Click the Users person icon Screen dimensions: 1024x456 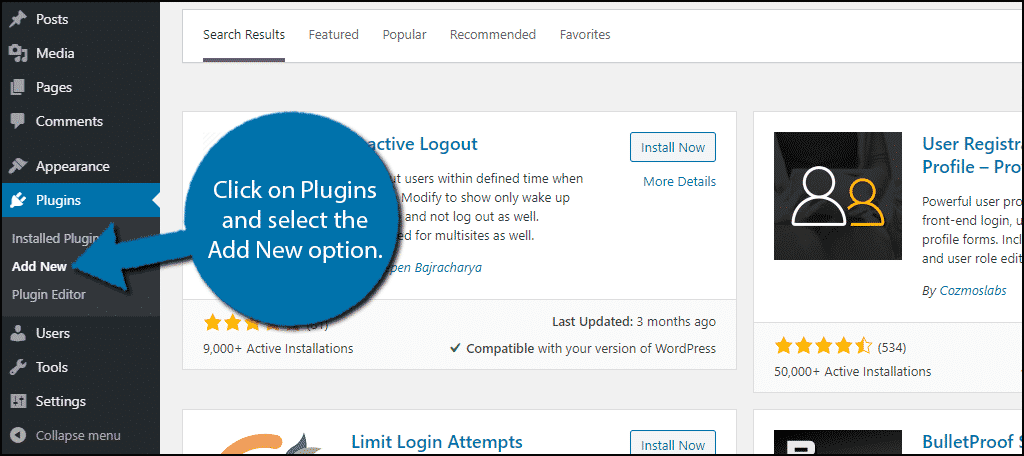(18, 333)
